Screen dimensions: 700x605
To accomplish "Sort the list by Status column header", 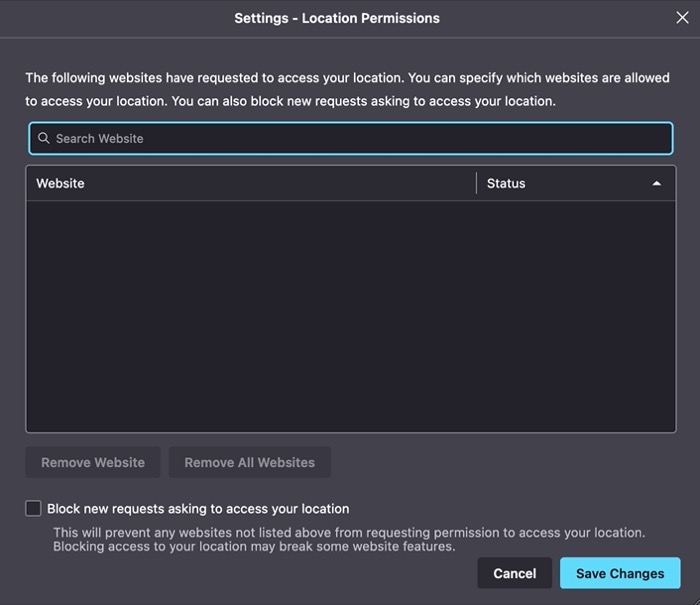I will [560, 184].
